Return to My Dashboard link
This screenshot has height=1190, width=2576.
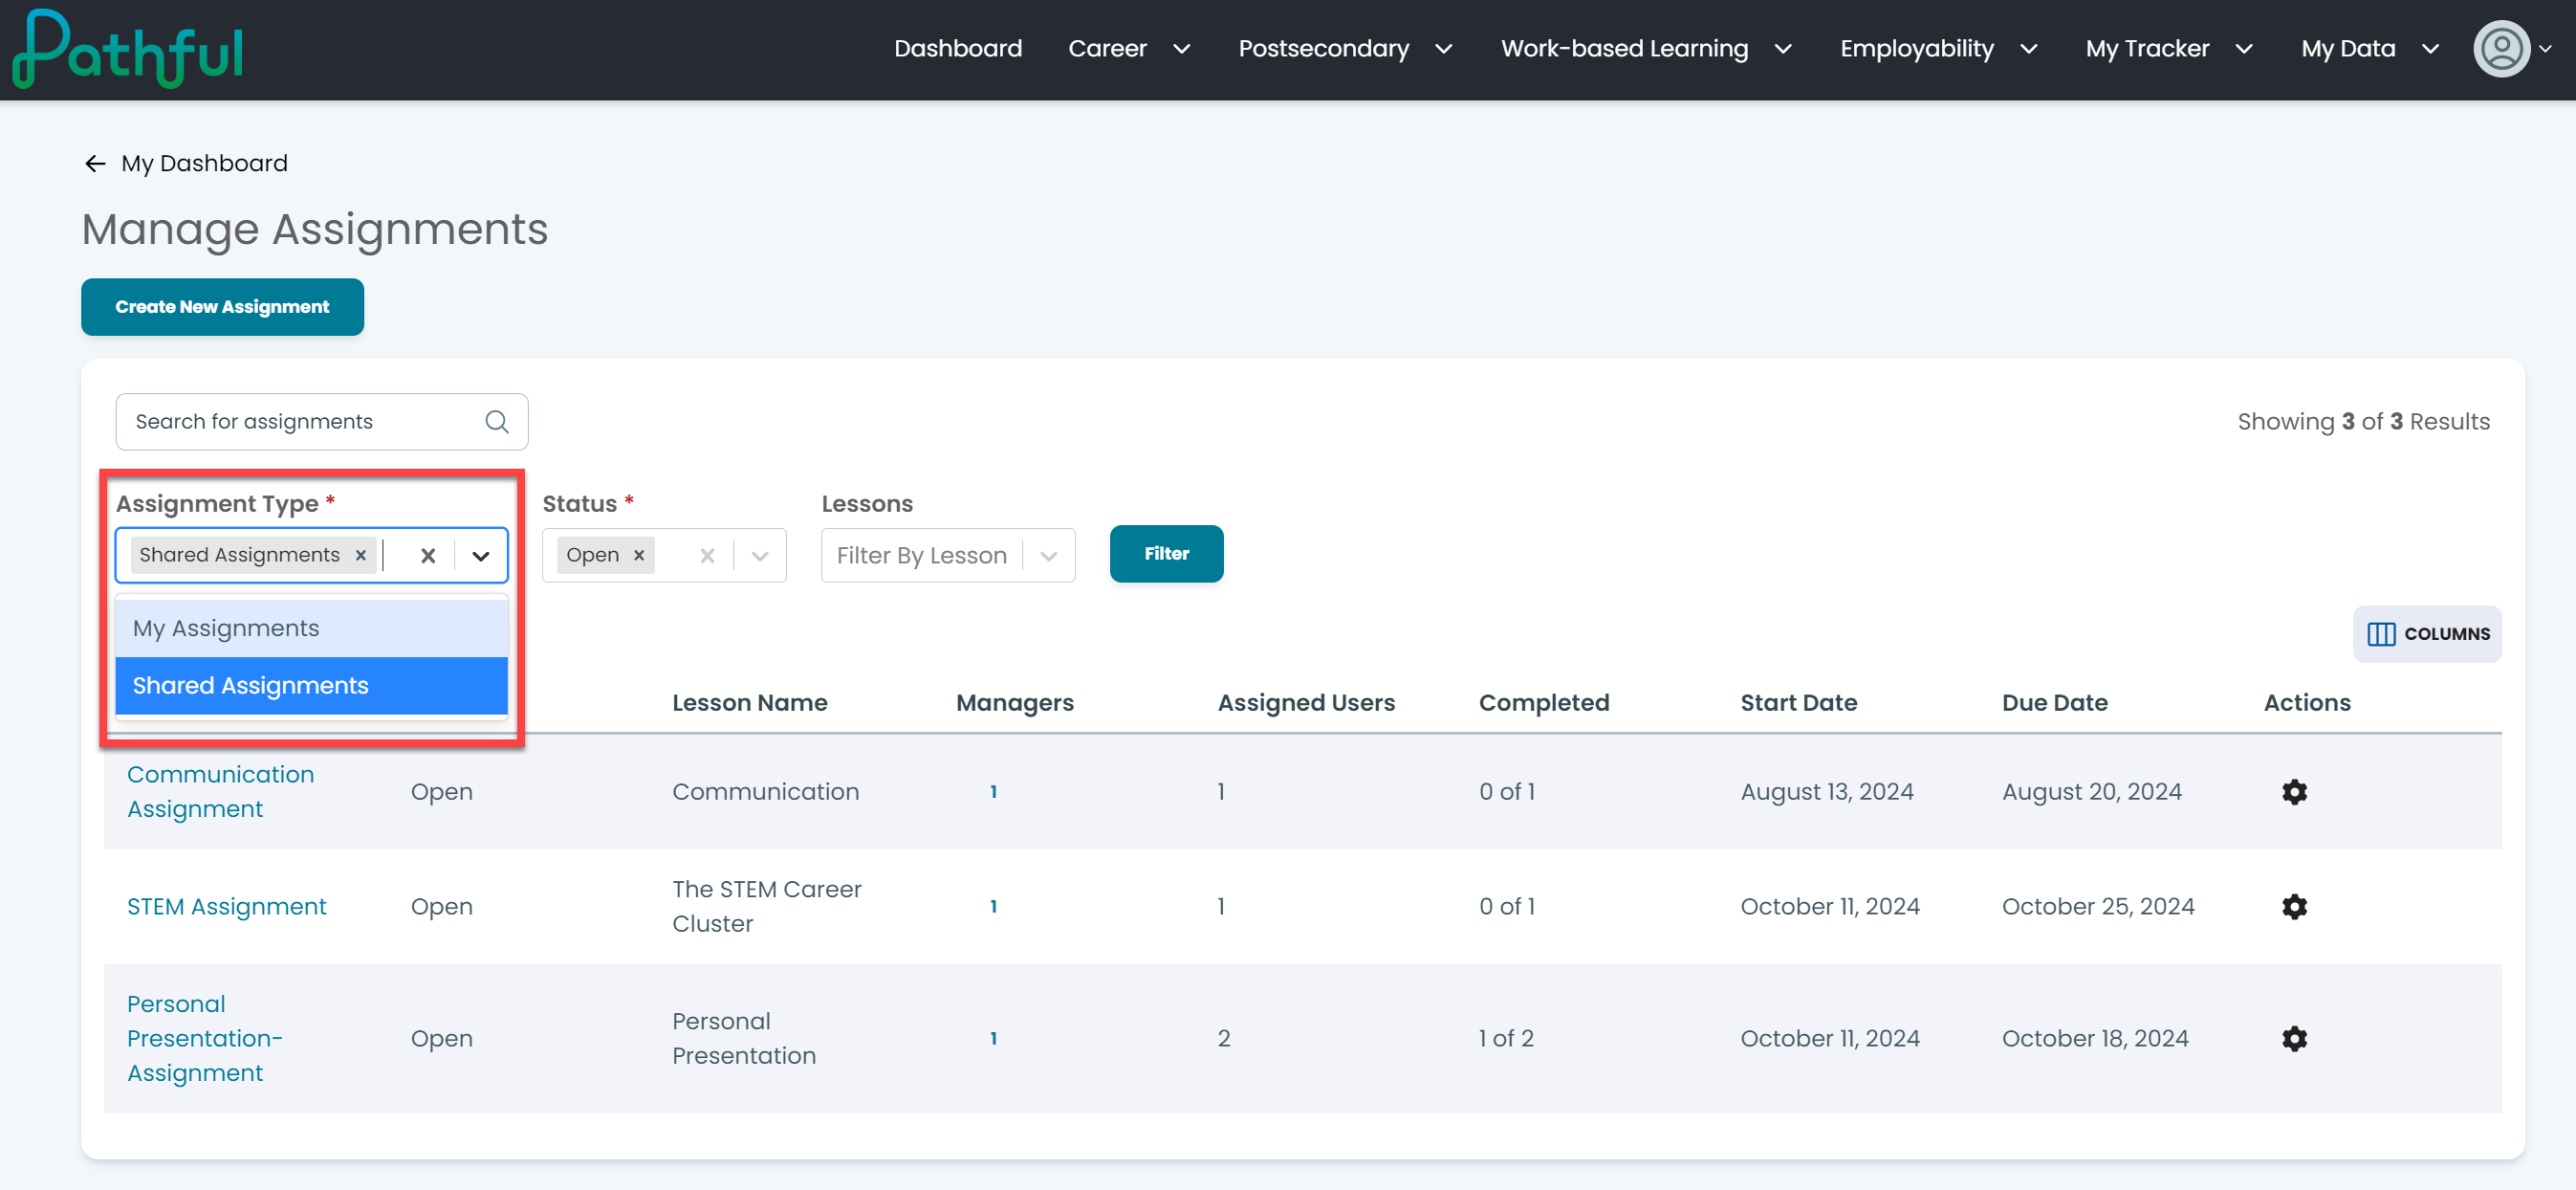(x=204, y=163)
